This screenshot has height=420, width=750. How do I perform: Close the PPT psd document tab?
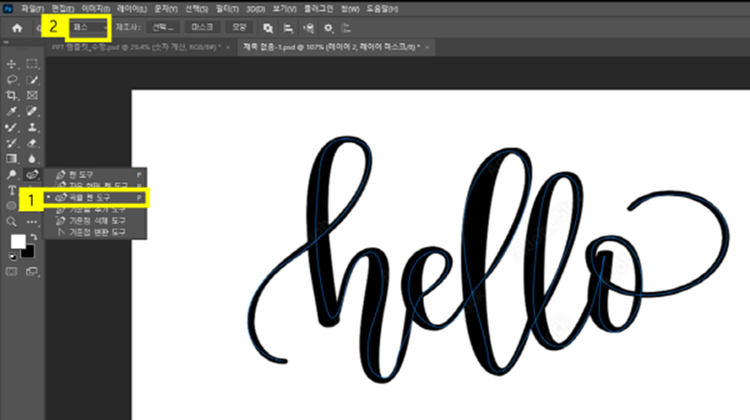[228, 47]
